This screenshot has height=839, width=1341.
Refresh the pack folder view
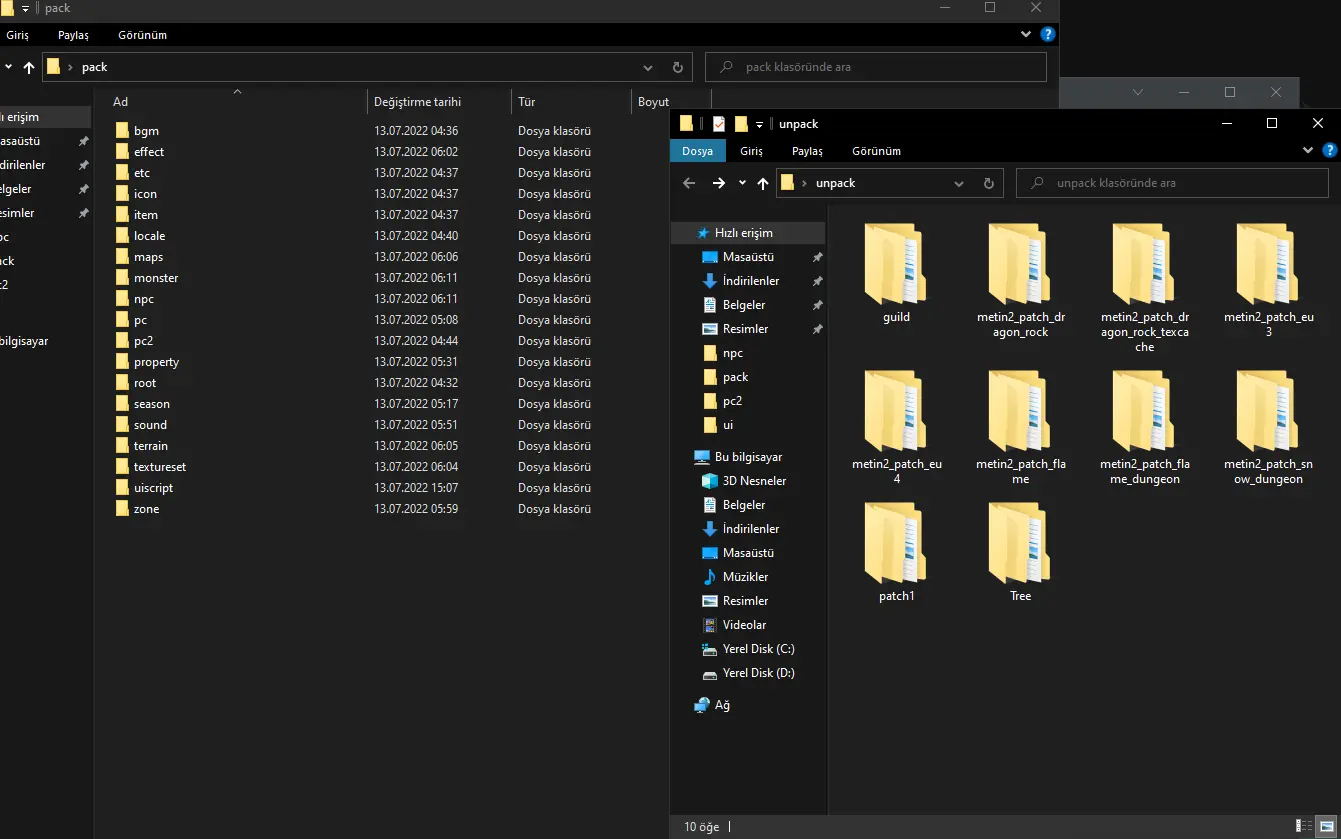[677, 68]
